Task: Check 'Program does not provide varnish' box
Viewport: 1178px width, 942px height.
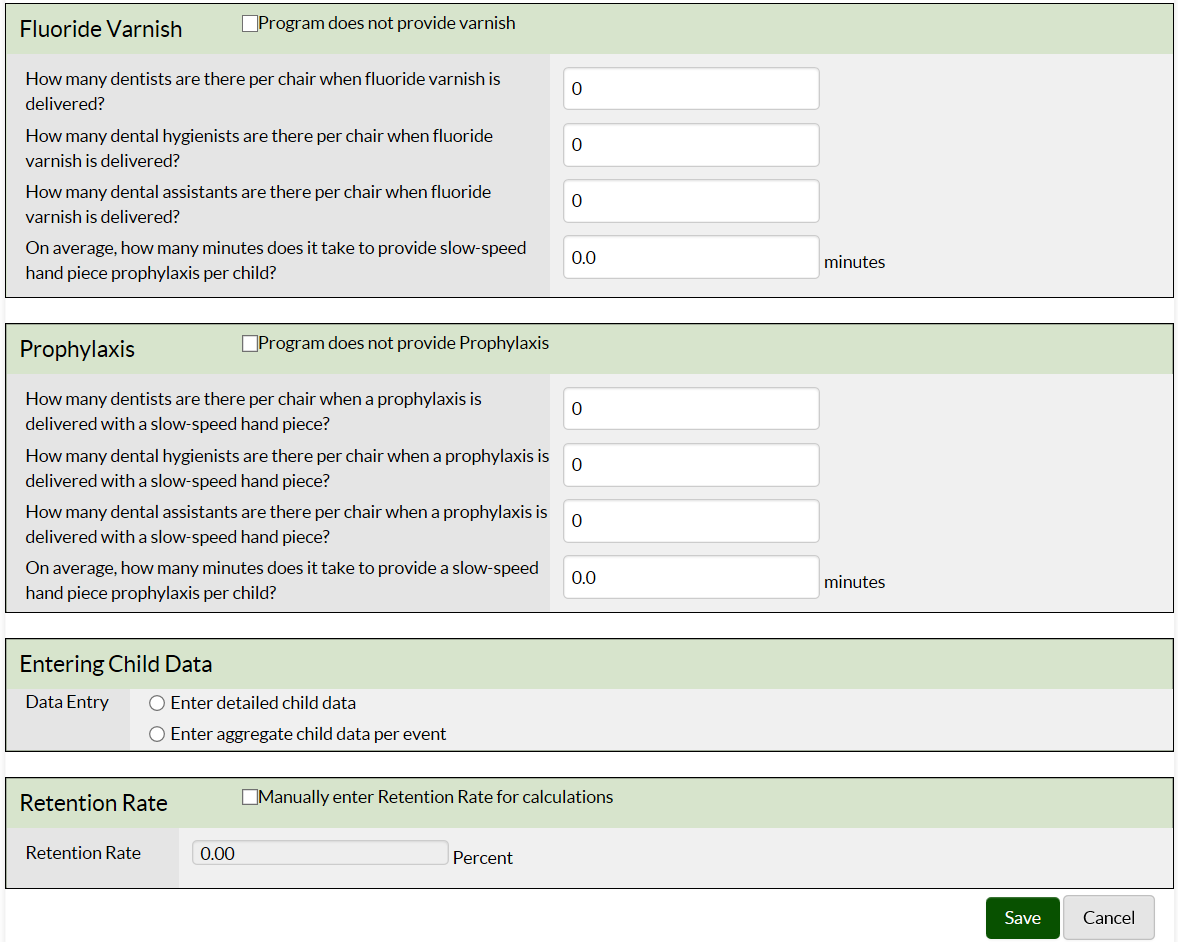Action: coord(250,24)
